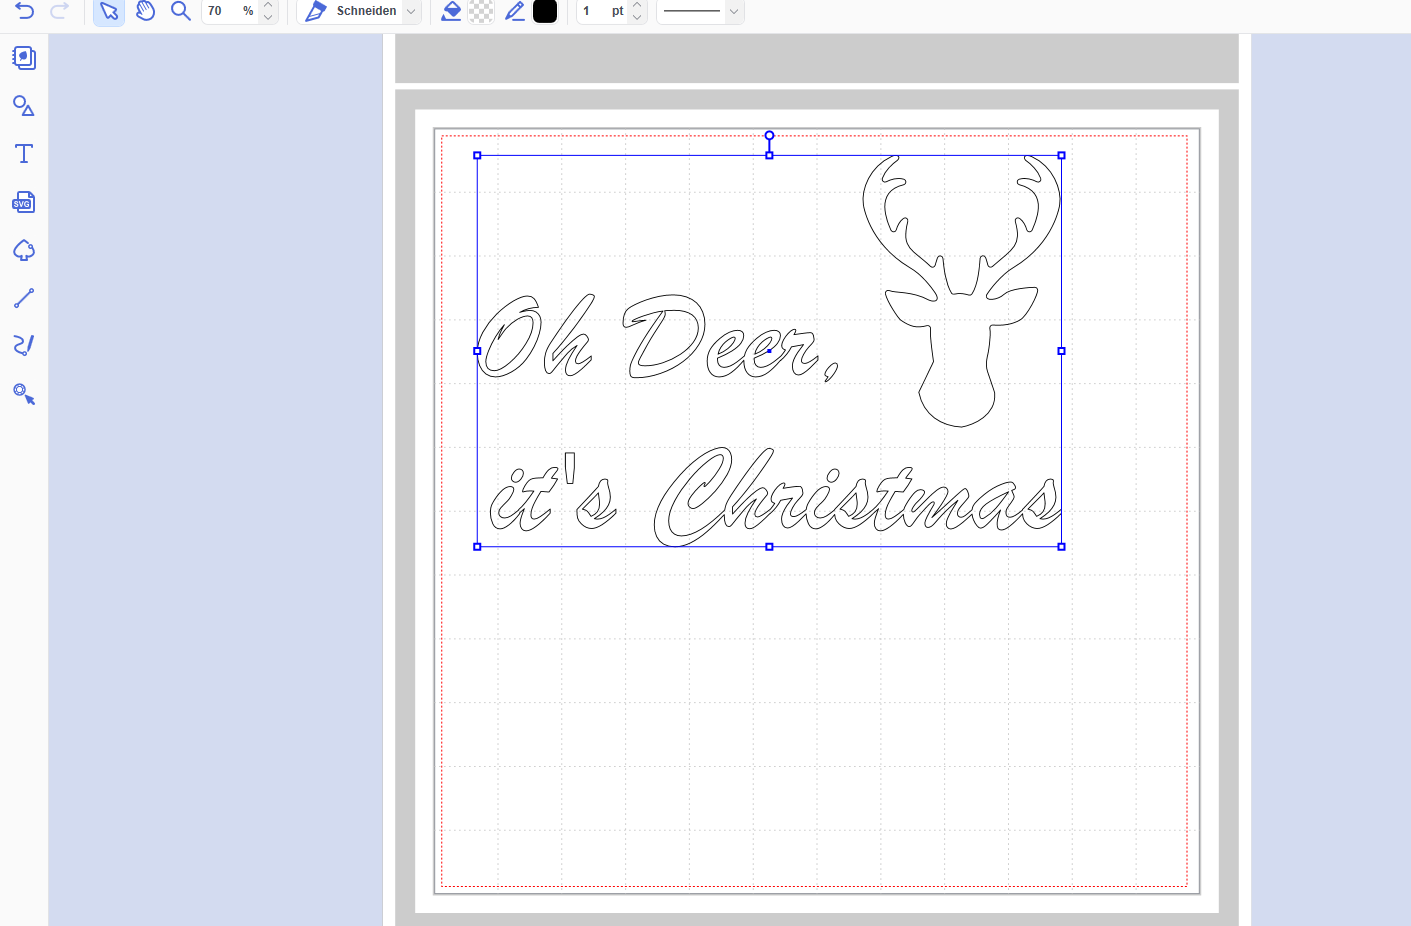The image size is (1411, 926).
Task: Click the transparent fill color swatch
Action: pos(481,11)
